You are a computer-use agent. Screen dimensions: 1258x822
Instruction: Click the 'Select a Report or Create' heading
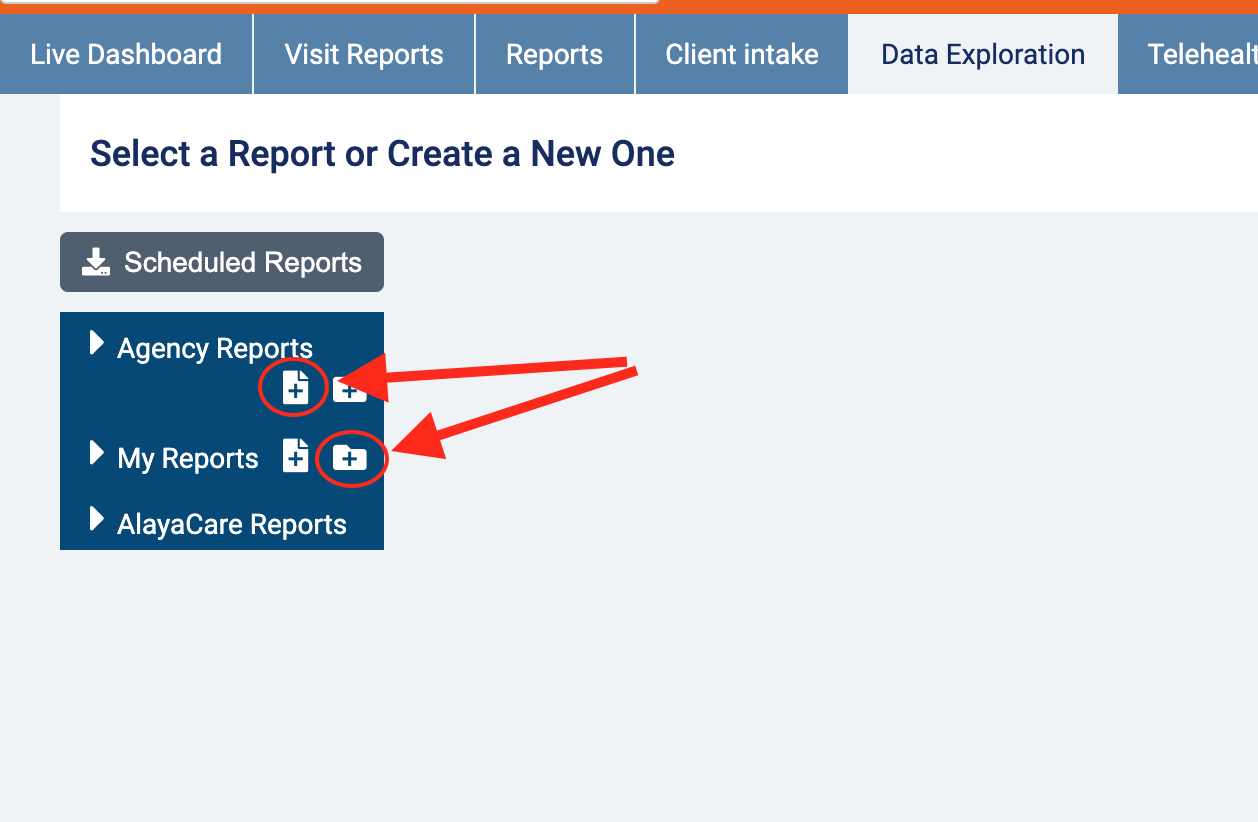(382, 154)
